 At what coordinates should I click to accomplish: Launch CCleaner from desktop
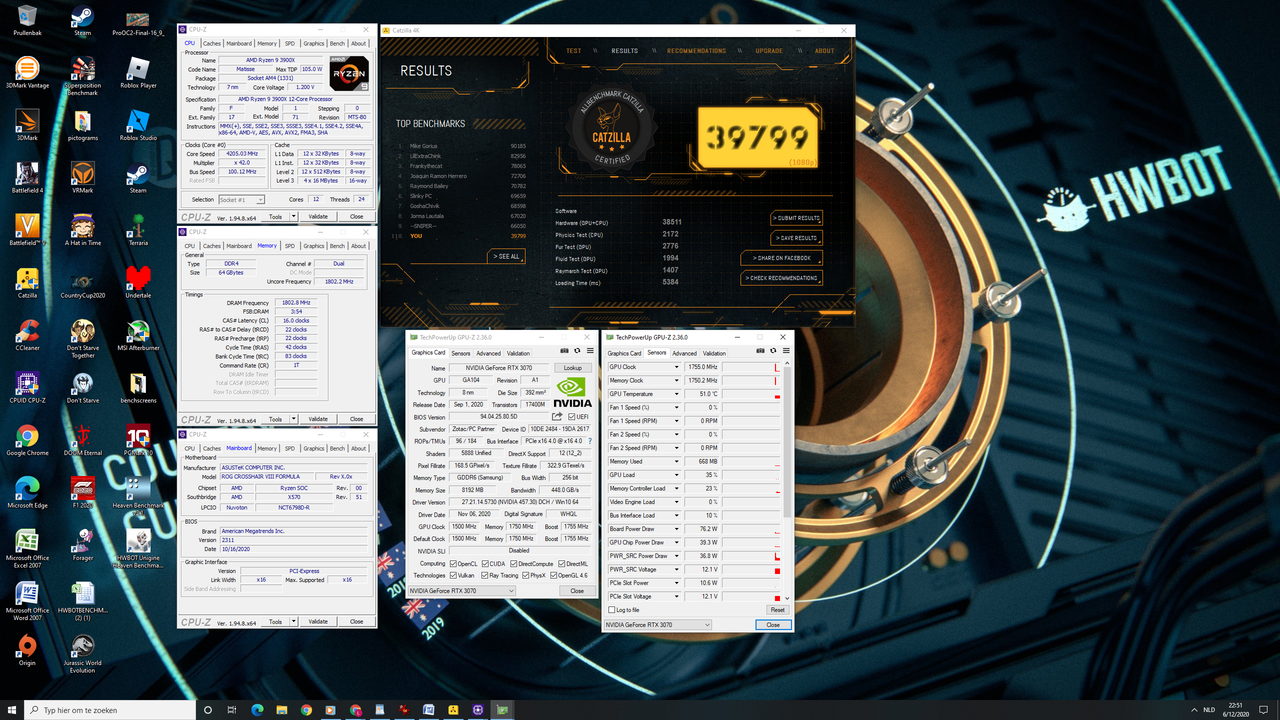[27, 336]
